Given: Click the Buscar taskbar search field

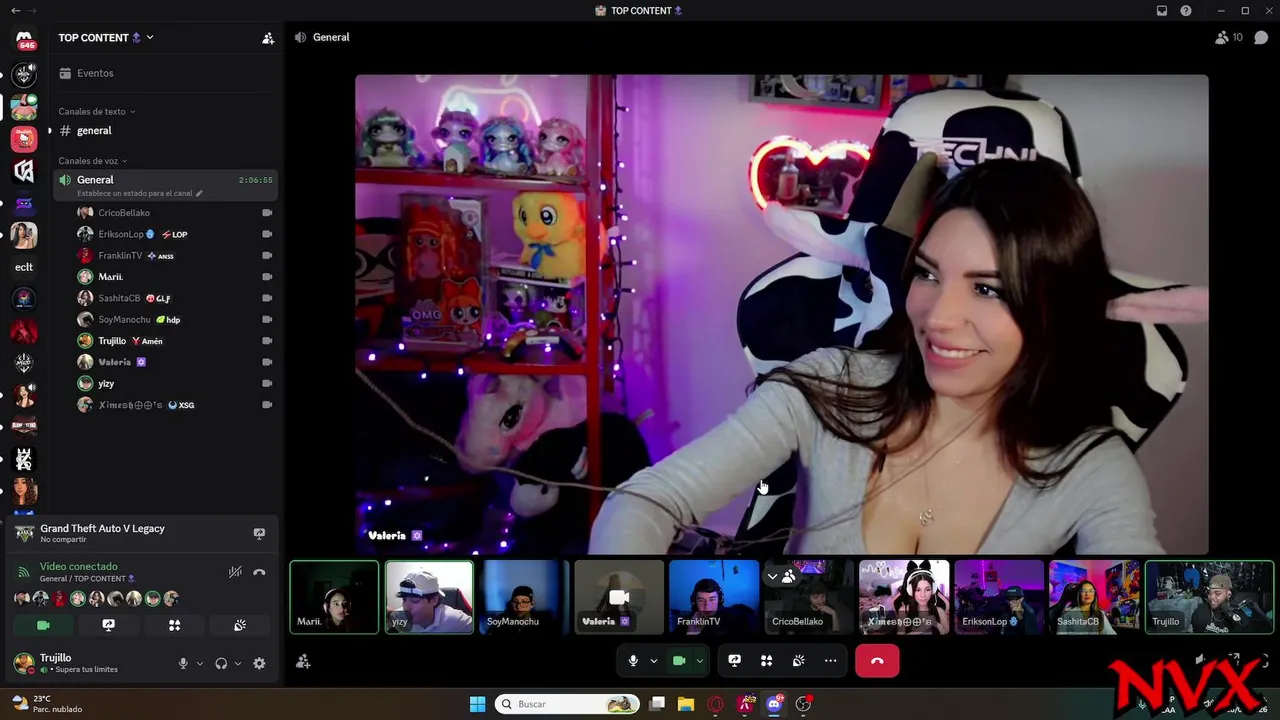Looking at the screenshot, I should [x=567, y=704].
